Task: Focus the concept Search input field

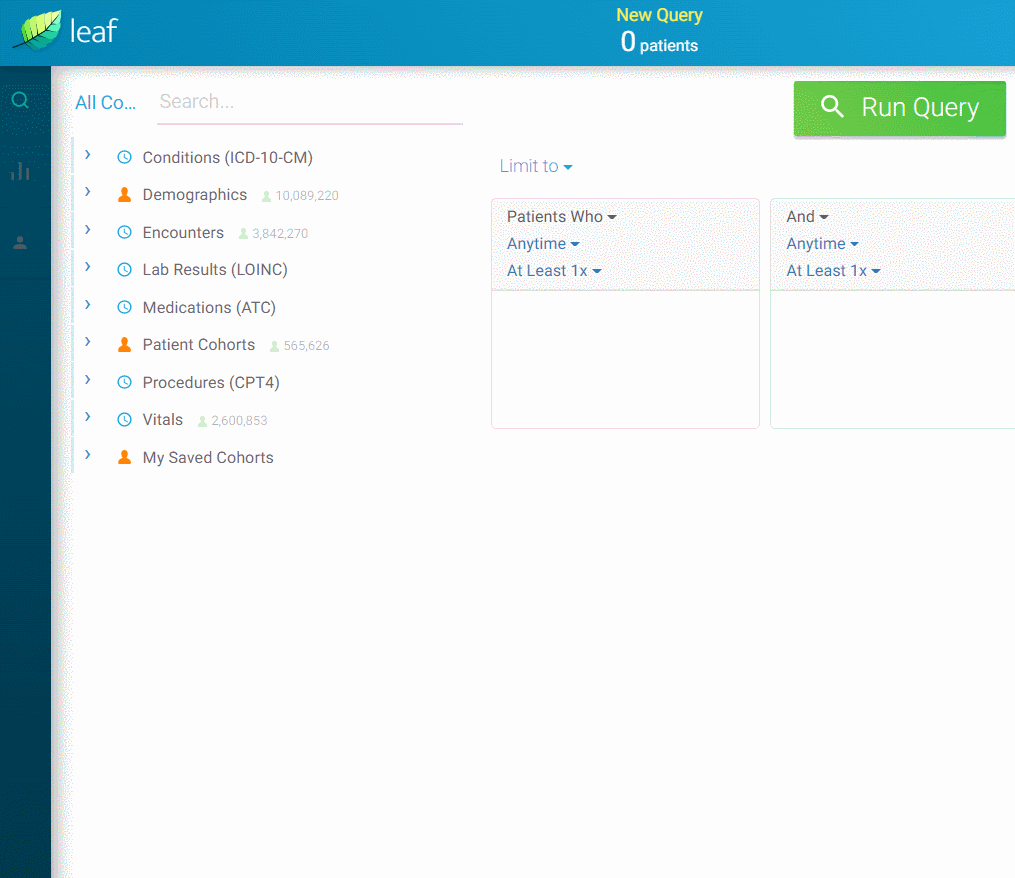Action: pyautogui.click(x=310, y=102)
